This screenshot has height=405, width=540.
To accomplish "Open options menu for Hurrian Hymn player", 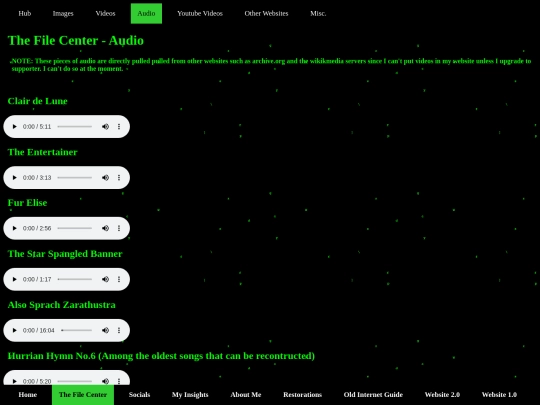I will pos(119,381).
